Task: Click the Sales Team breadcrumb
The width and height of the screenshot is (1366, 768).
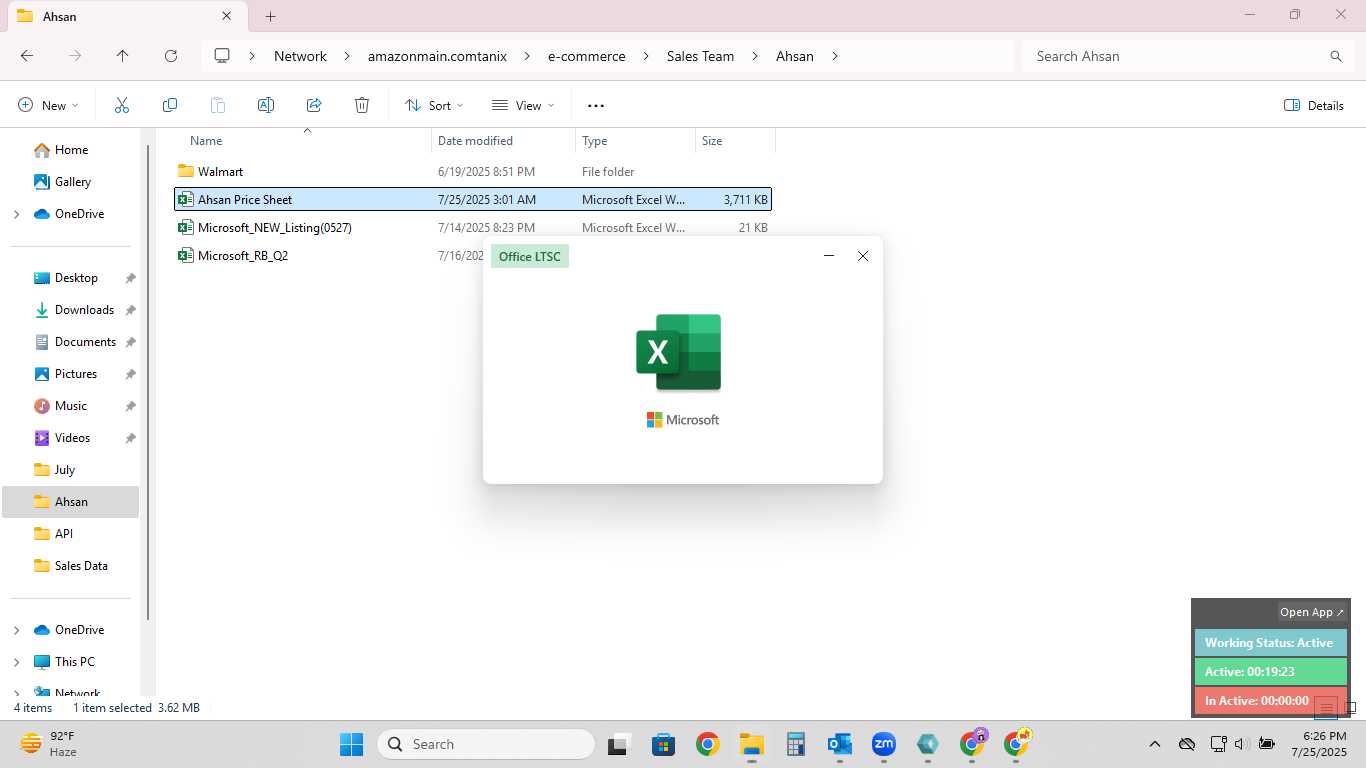Action: 701,56
